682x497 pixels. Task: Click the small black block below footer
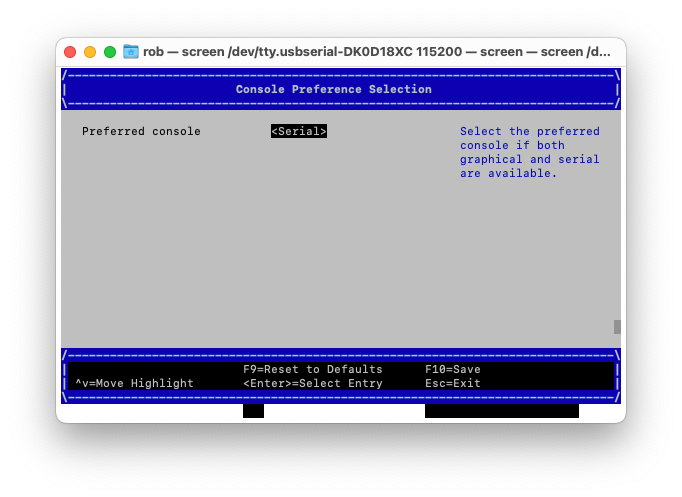coord(253,410)
